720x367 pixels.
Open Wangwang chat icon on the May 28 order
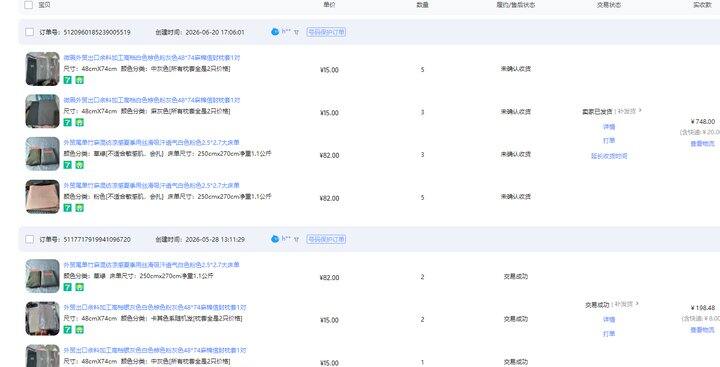pyautogui.click(x=275, y=239)
